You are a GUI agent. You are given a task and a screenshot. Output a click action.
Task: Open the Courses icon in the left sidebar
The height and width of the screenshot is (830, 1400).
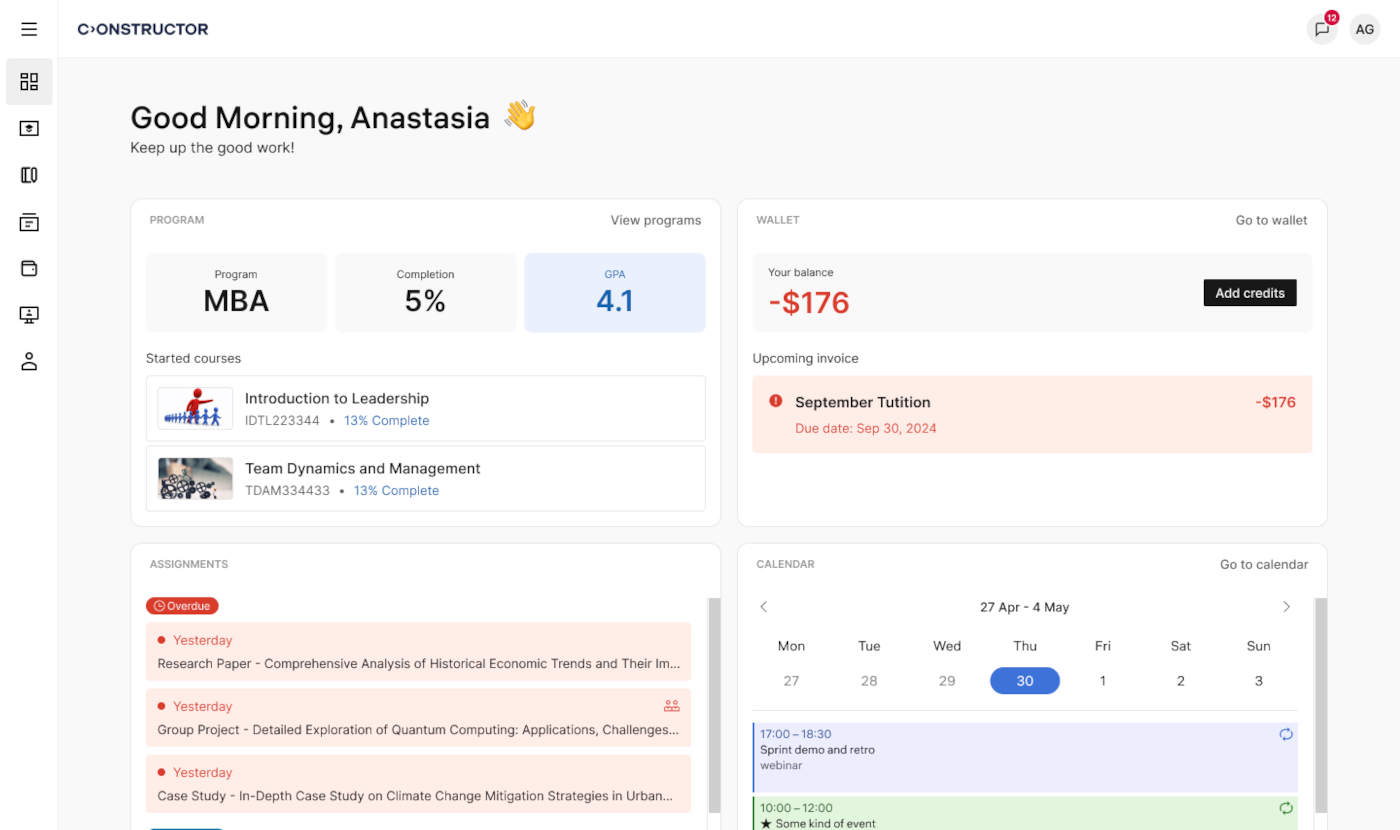[x=28, y=128]
